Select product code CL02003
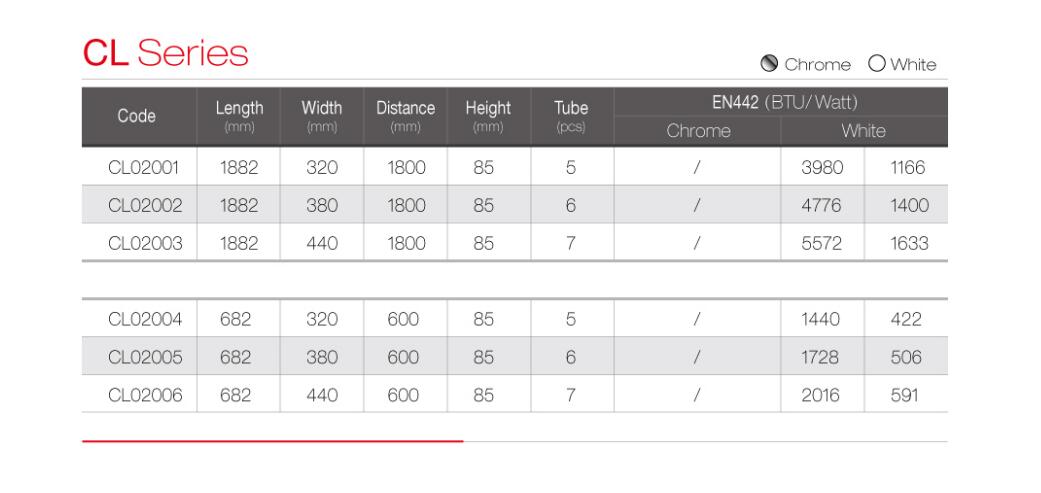The width and height of the screenshot is (1041, 493). [145, 244]
